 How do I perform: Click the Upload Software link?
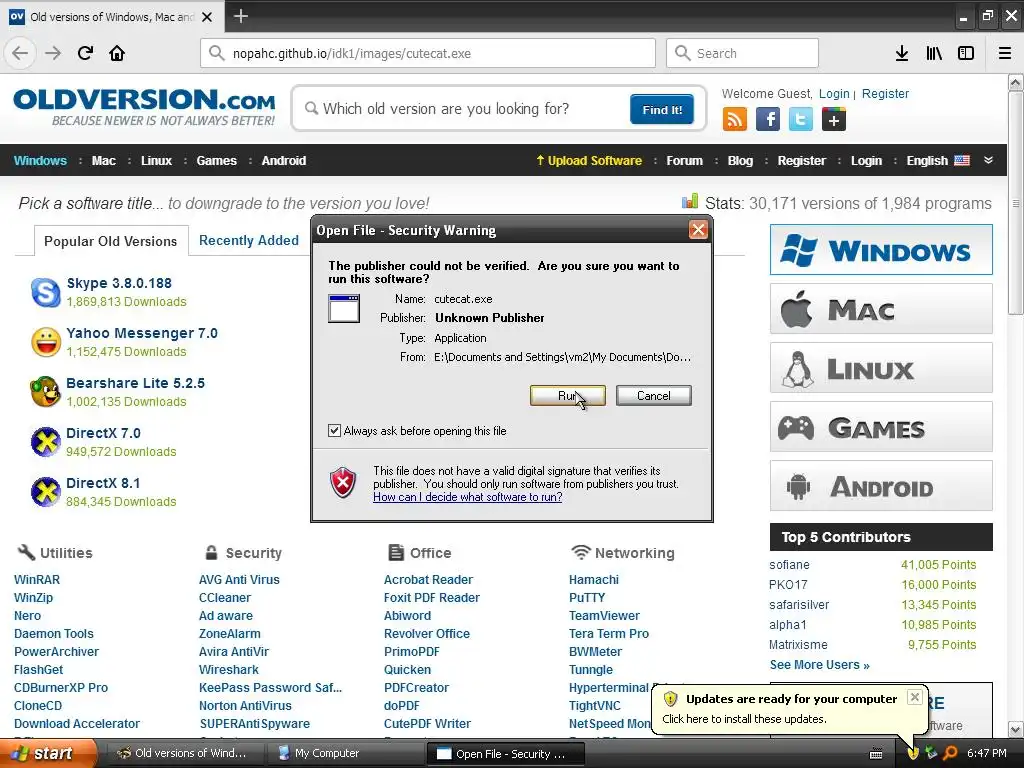(589, 161)
